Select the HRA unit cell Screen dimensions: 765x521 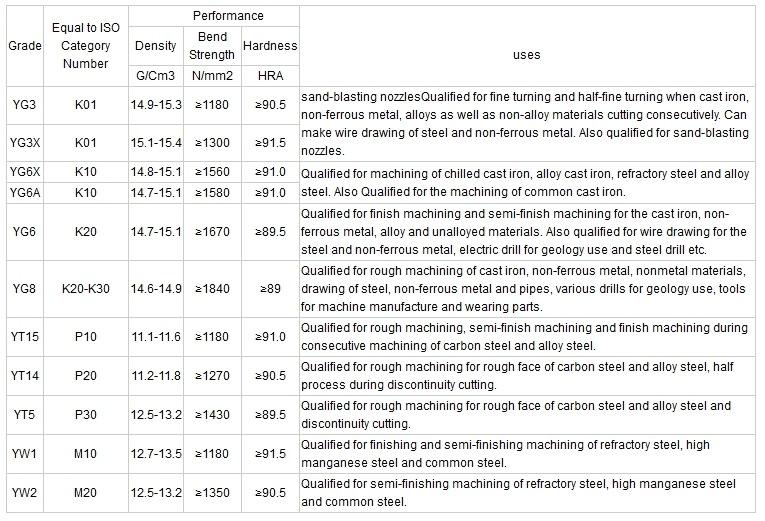[x=268, y=77]
